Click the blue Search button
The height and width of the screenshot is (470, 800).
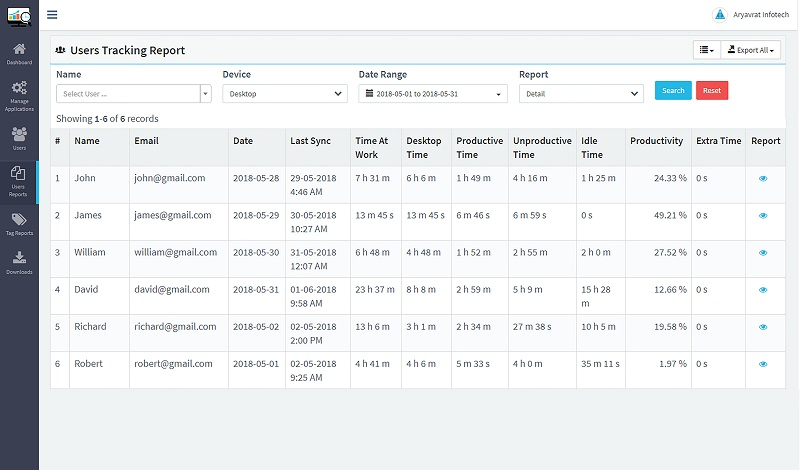(x=673, y=91)
